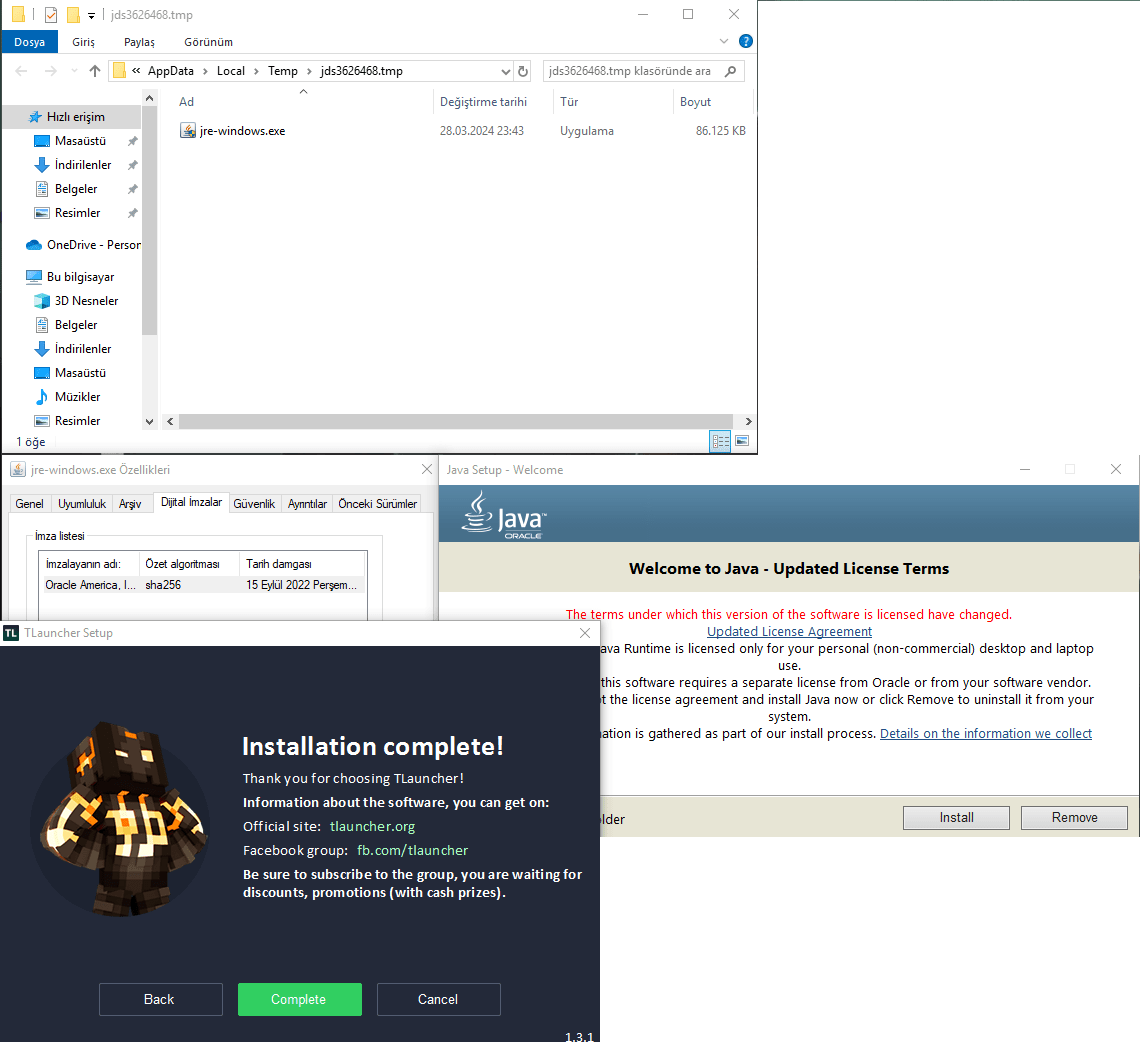Screen dimensions: 1140x1042
Task: Select the Oracle America signature row
Action: [x=203, y=585]
